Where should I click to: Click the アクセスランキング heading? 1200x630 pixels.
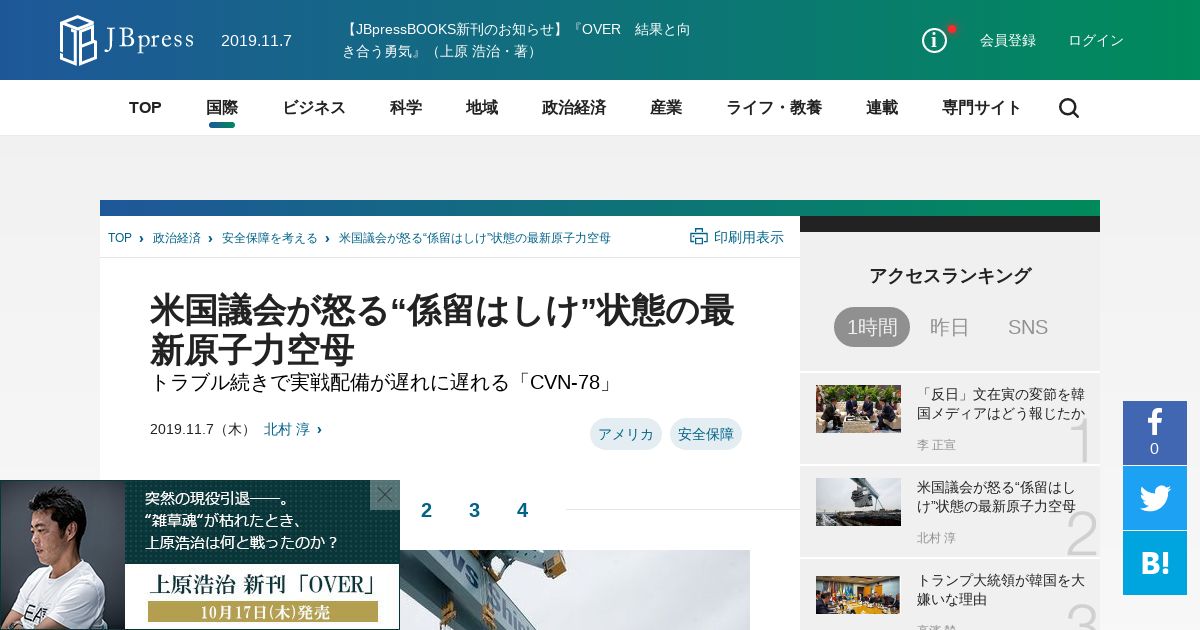pyautogui.click(x=950, y=276)
